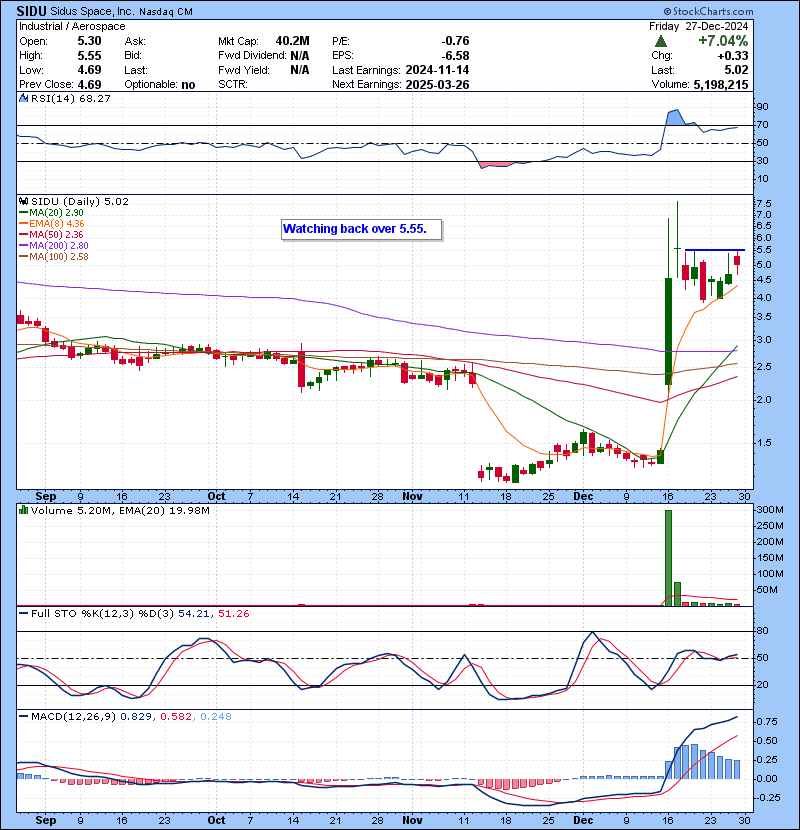
Task: Click the RSI(14) 68.27 indicator label
Action: 71,98
